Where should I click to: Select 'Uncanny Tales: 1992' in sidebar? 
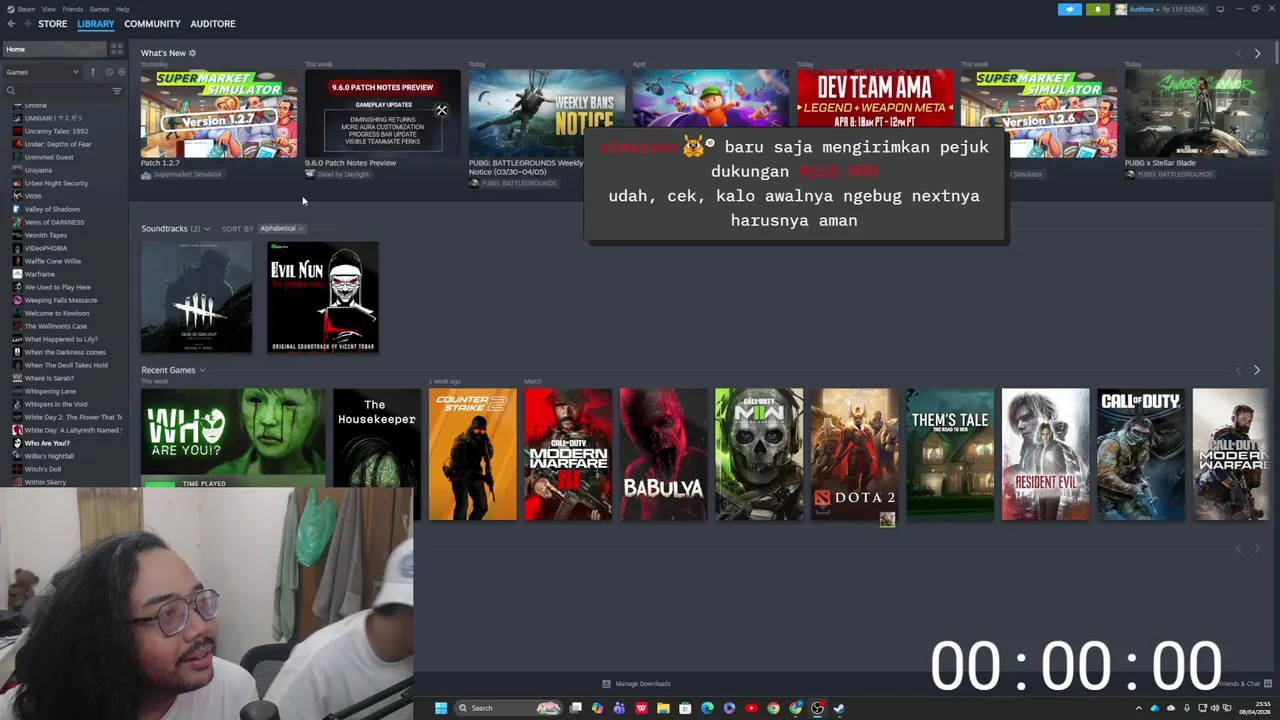[56, 131]
